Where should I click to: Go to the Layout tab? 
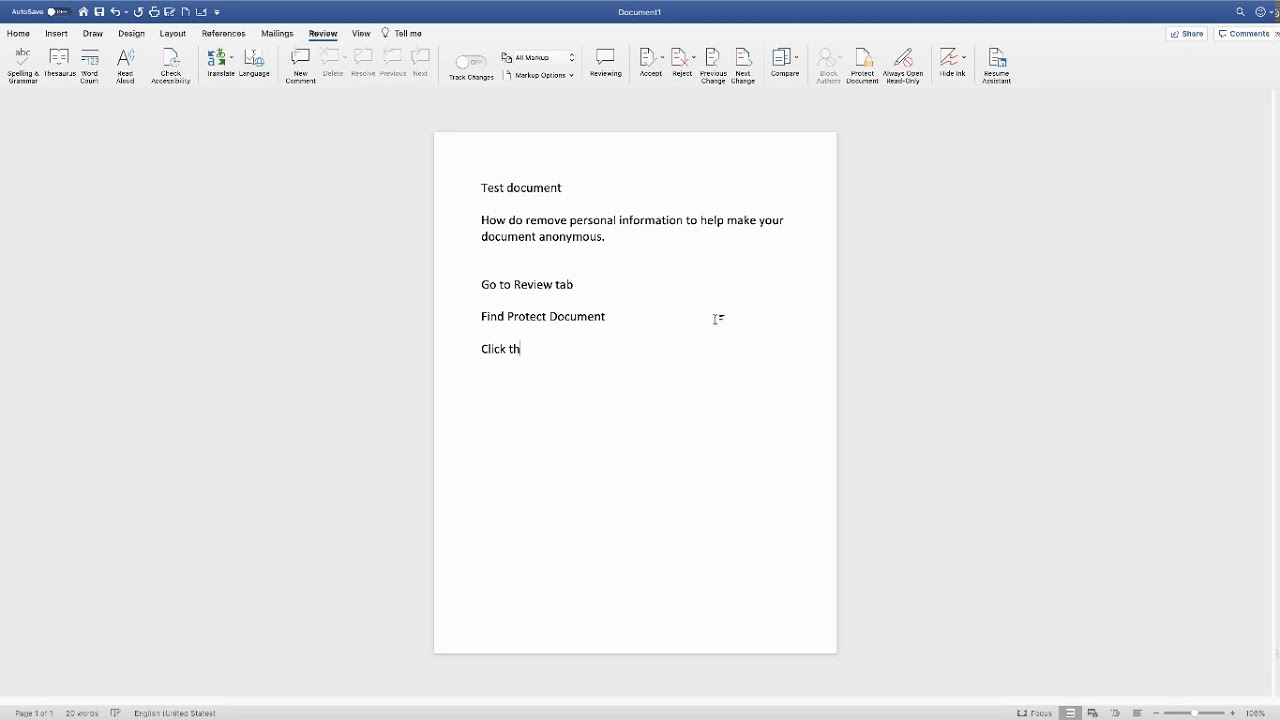tap(173, 33)
